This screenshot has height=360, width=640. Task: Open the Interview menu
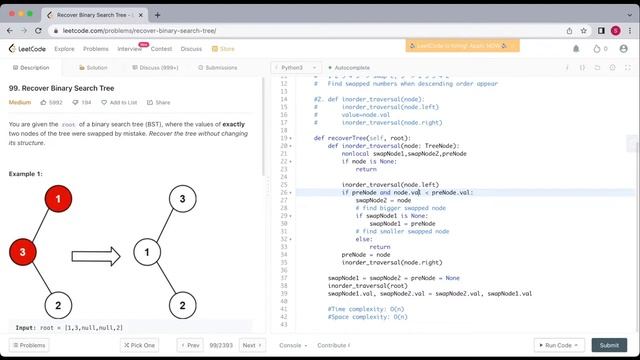coord(129,49)
